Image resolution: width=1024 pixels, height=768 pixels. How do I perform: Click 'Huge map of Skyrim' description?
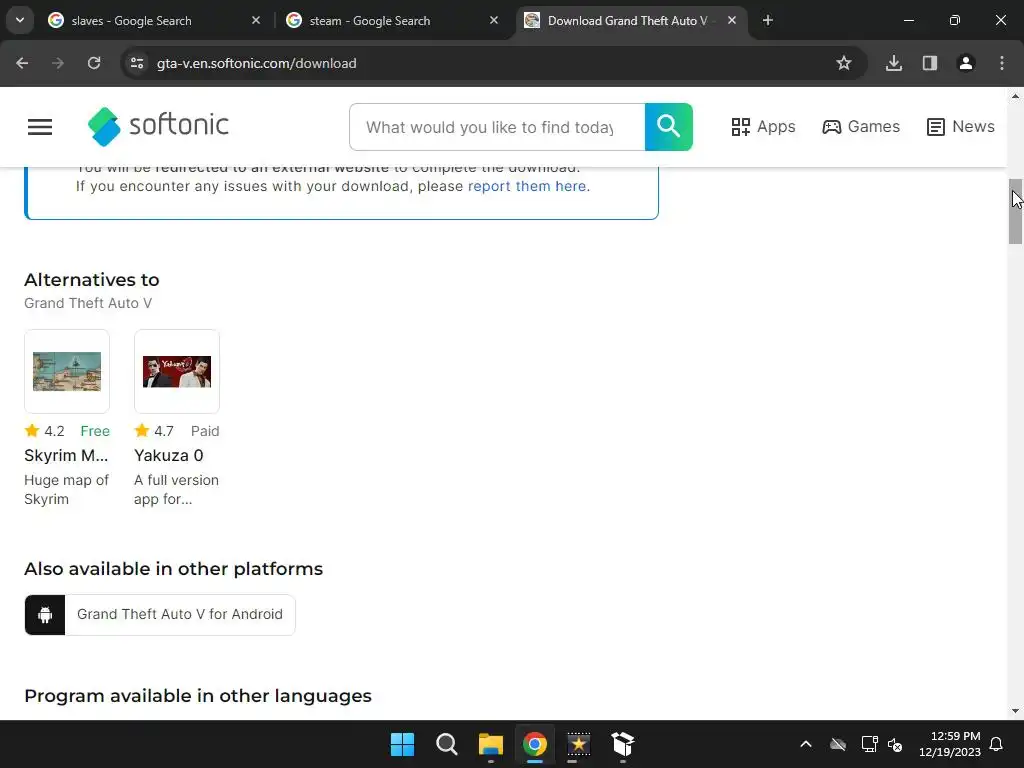coord(67,489)
